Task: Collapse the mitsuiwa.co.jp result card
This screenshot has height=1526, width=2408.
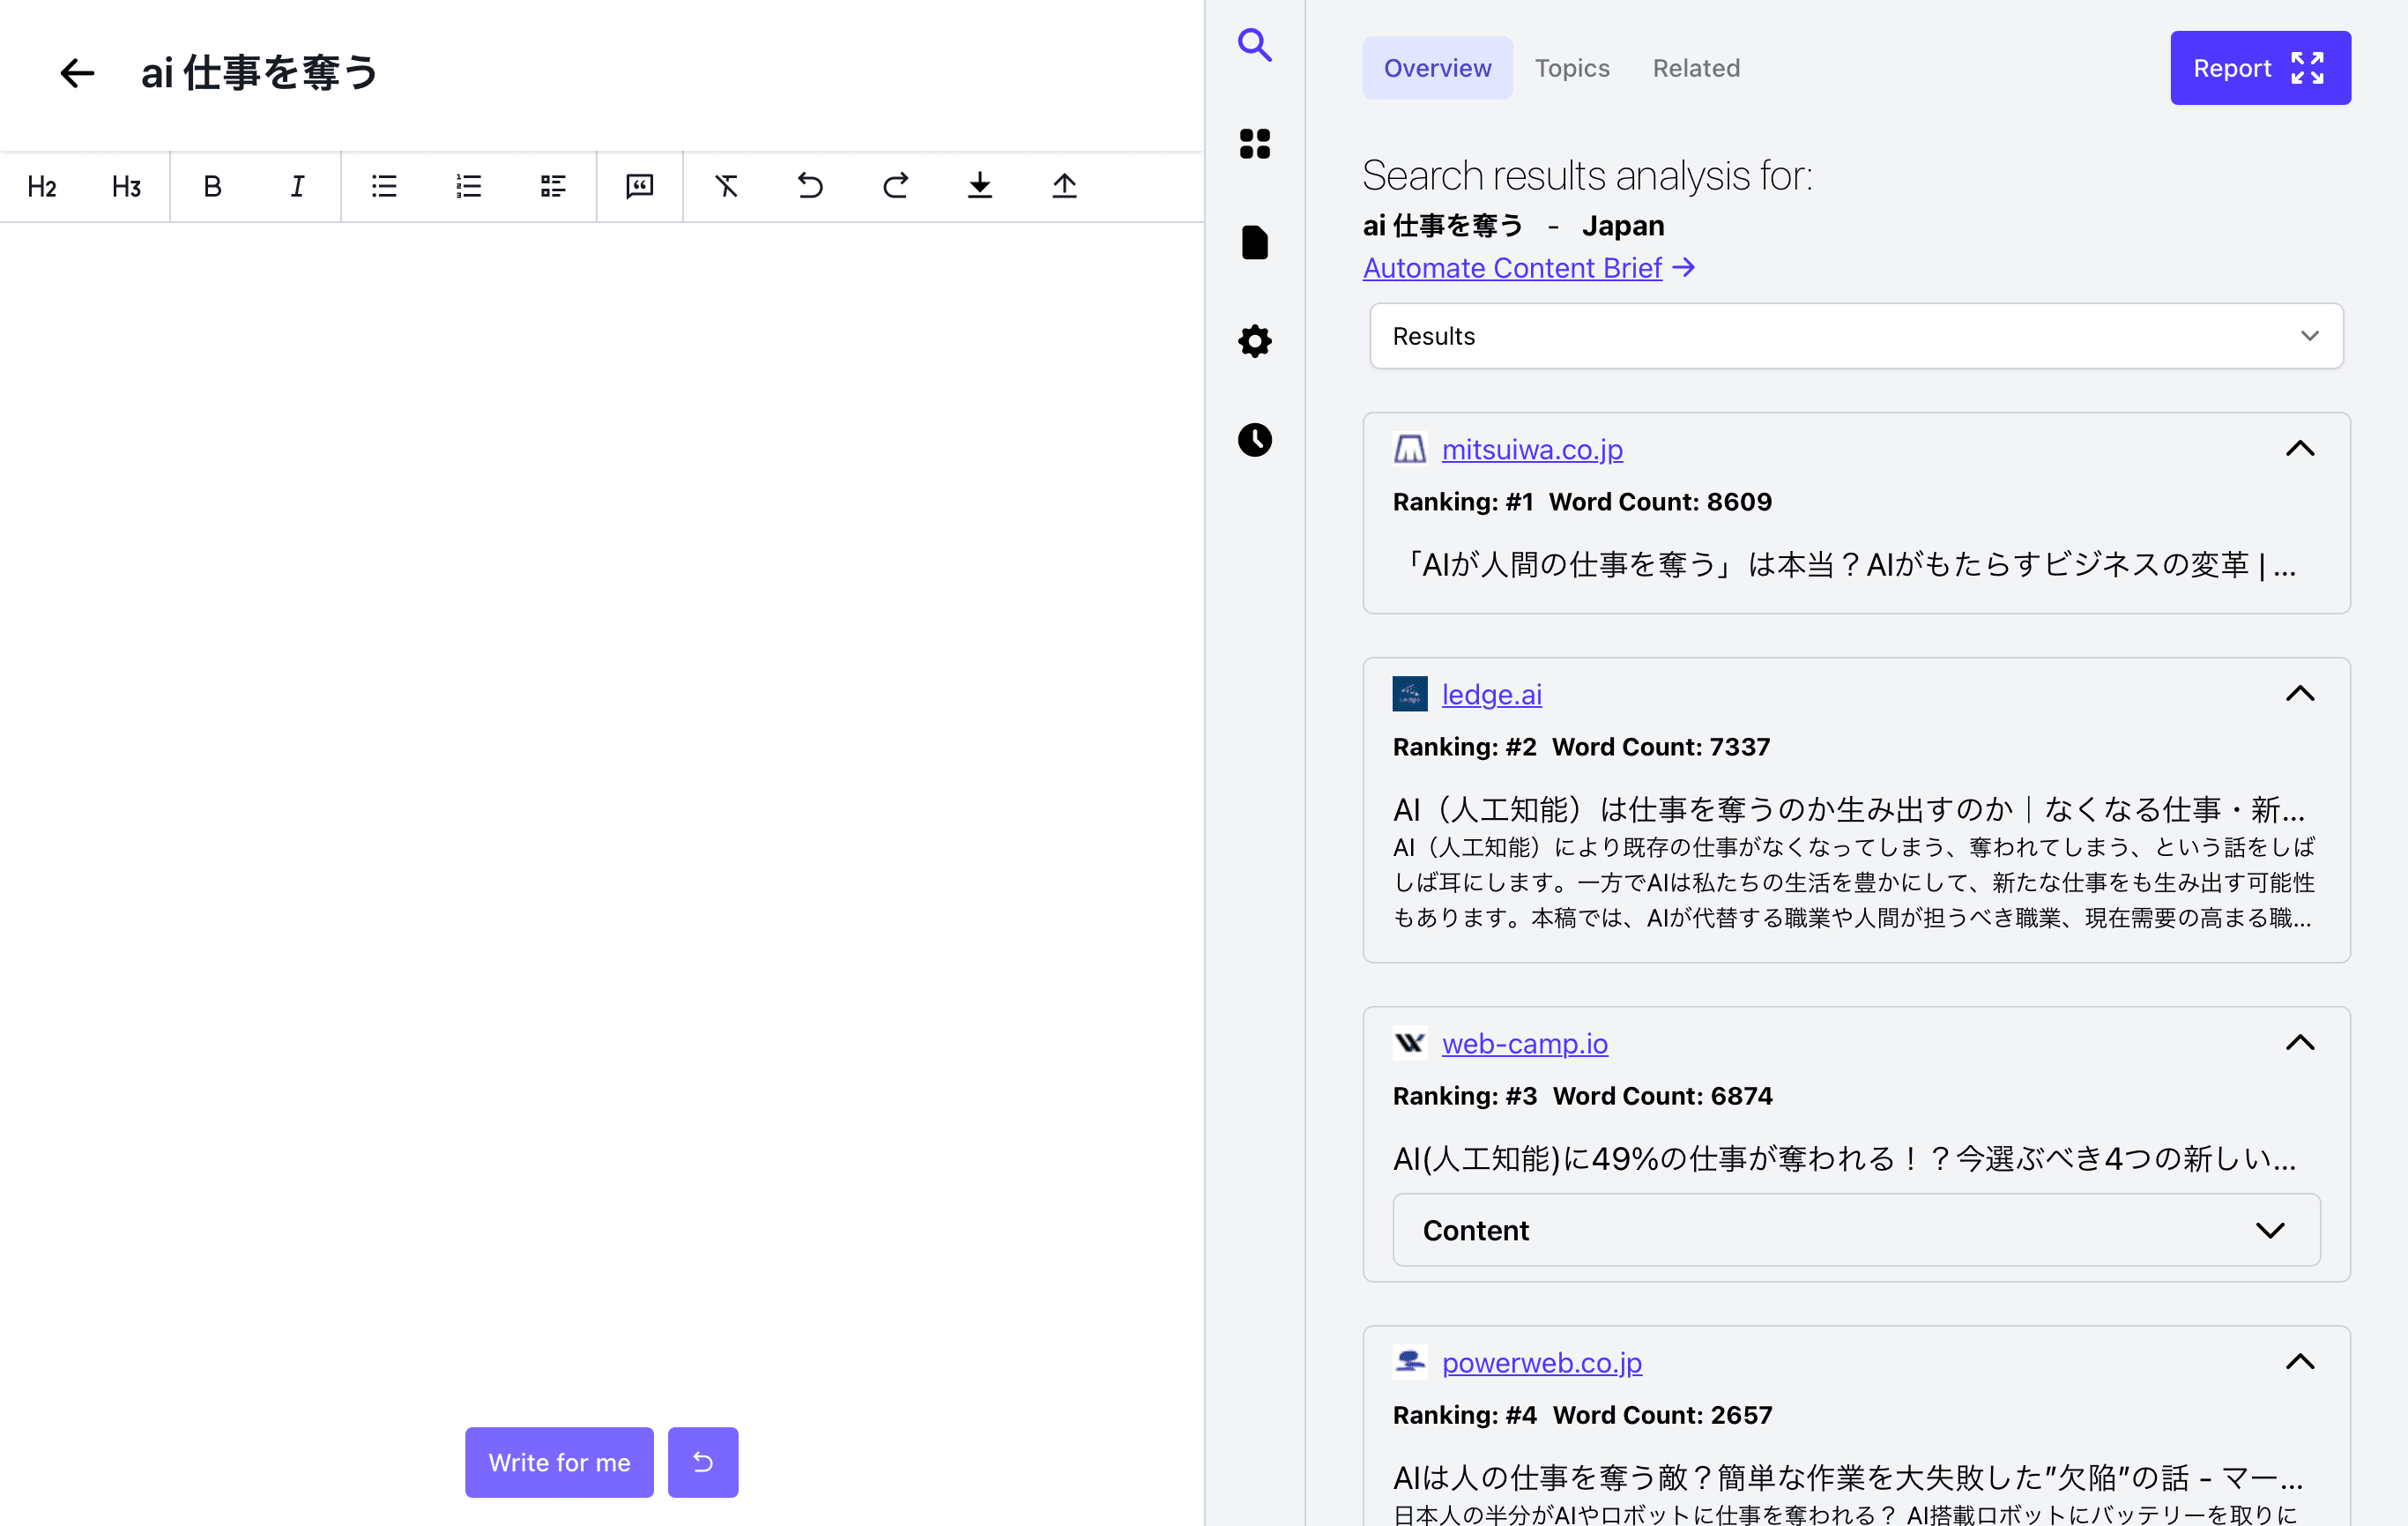Action: tap(2300, 448)
